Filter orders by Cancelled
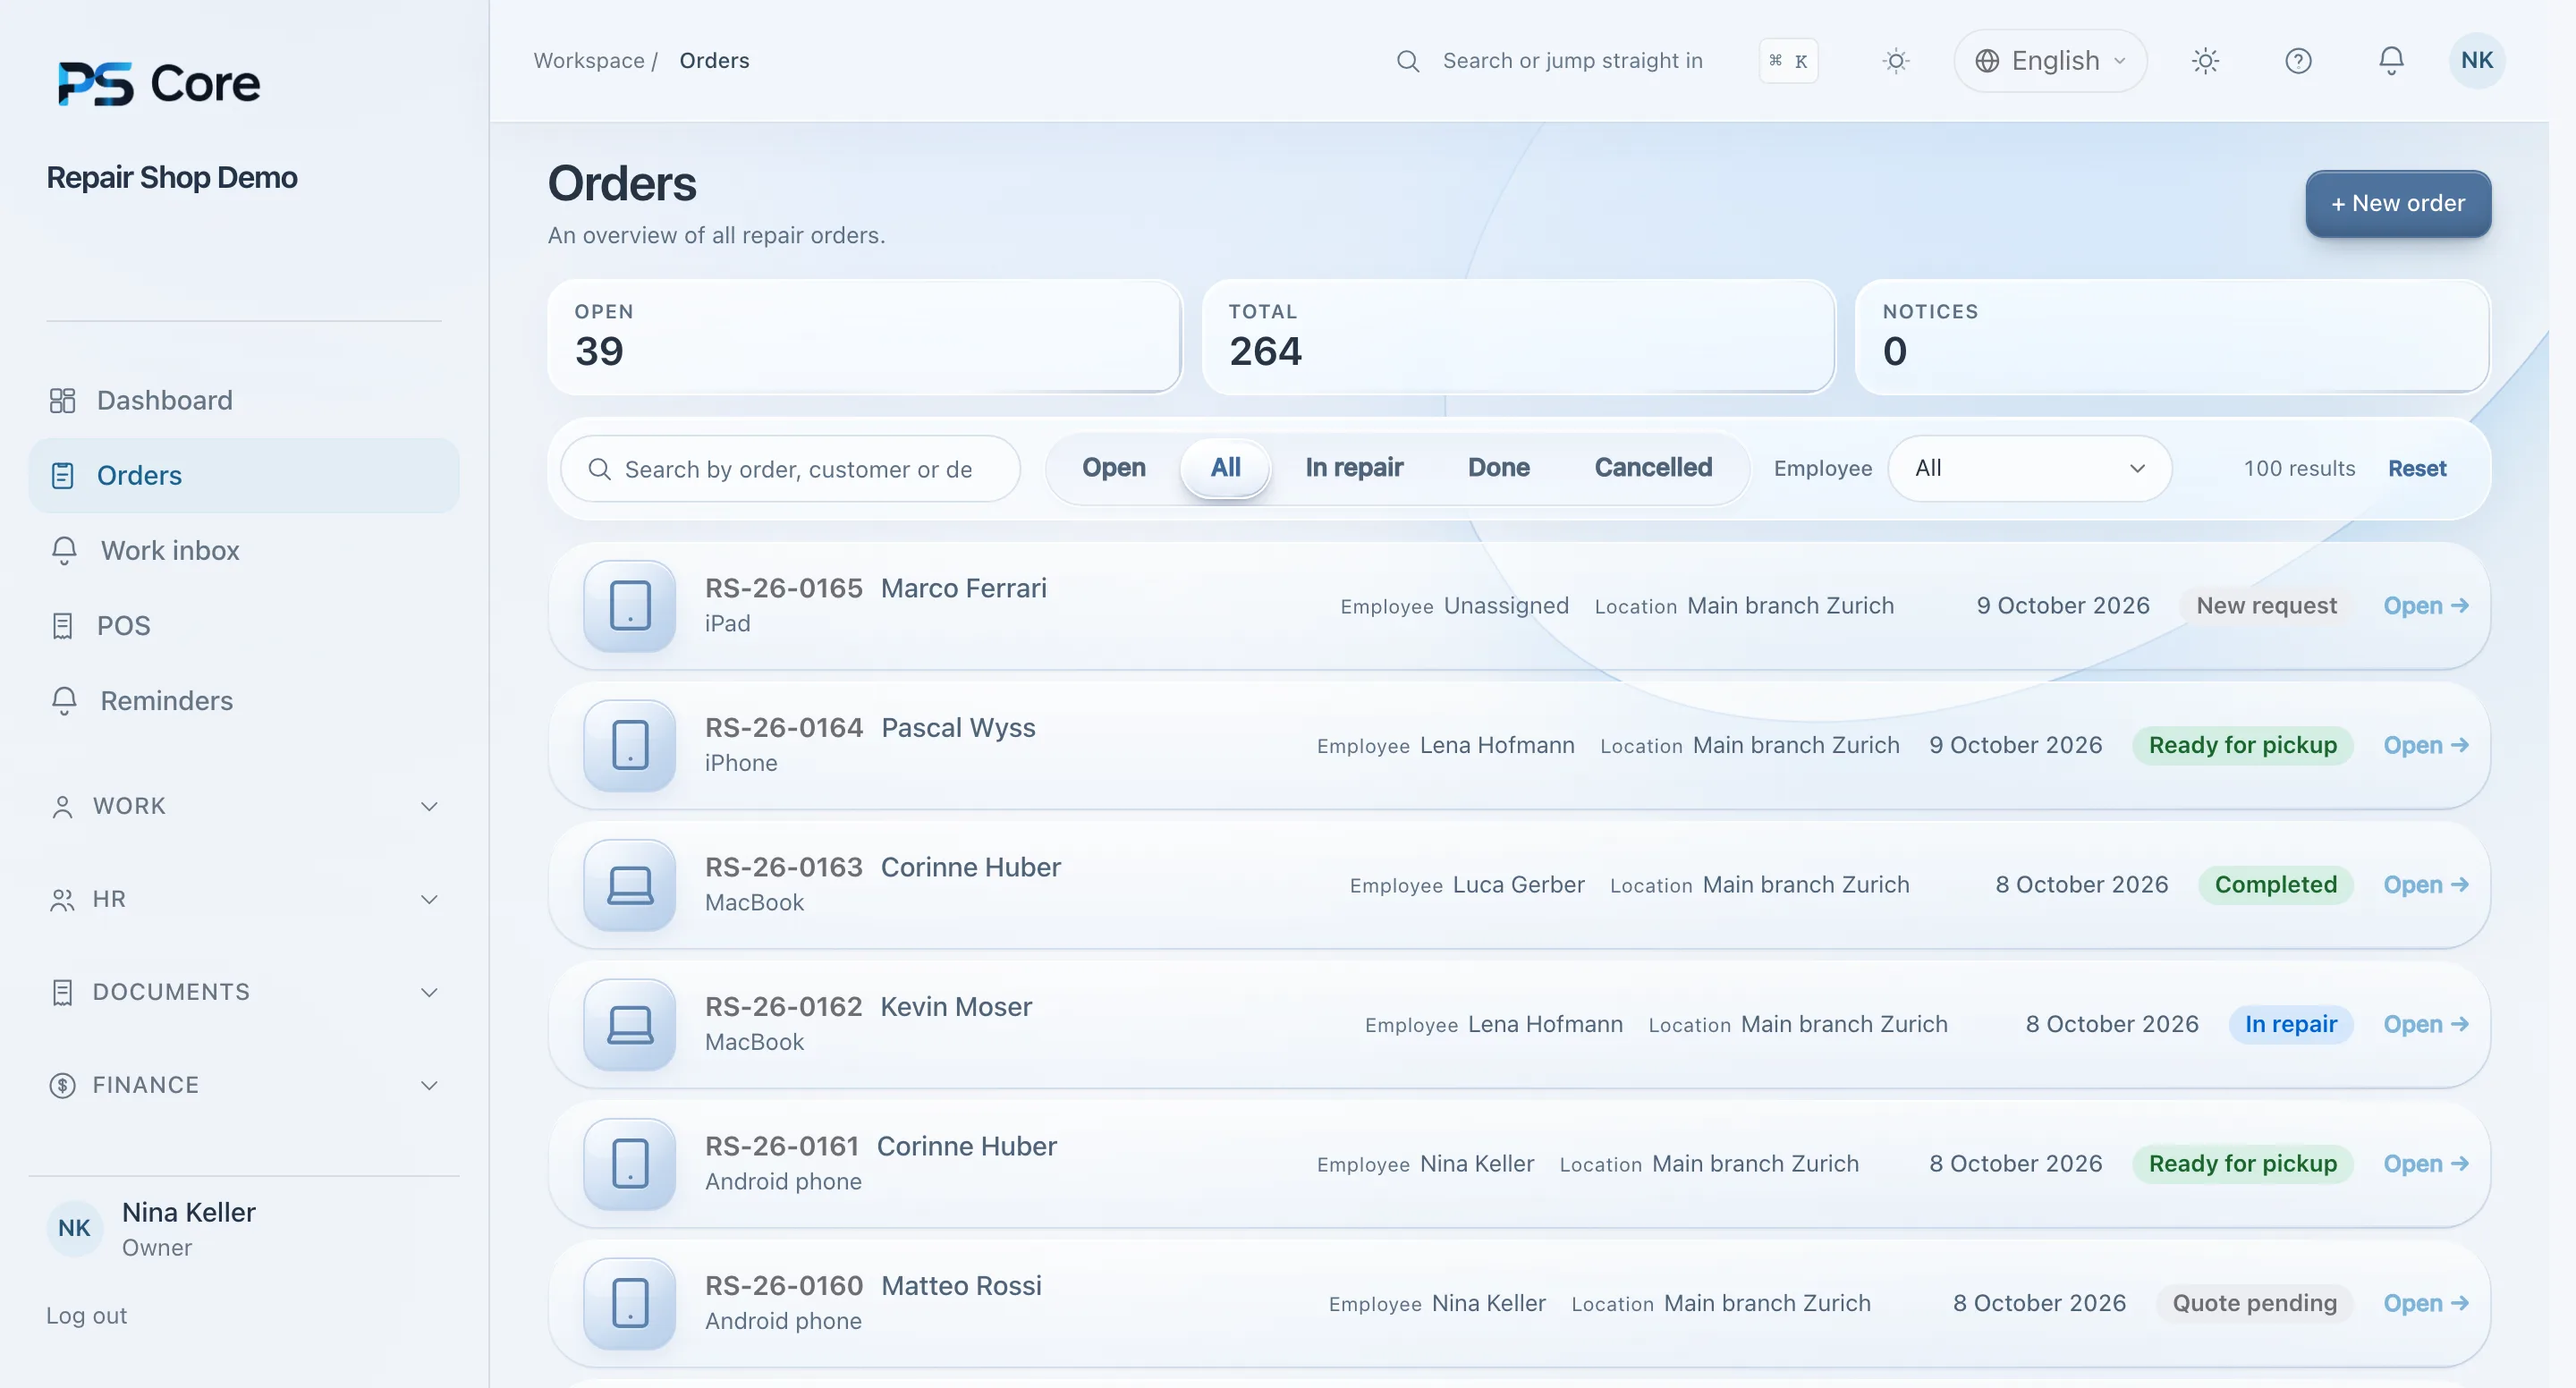The width and height of the screenshot is (2576, 1388). click(x=1653, y=467)
